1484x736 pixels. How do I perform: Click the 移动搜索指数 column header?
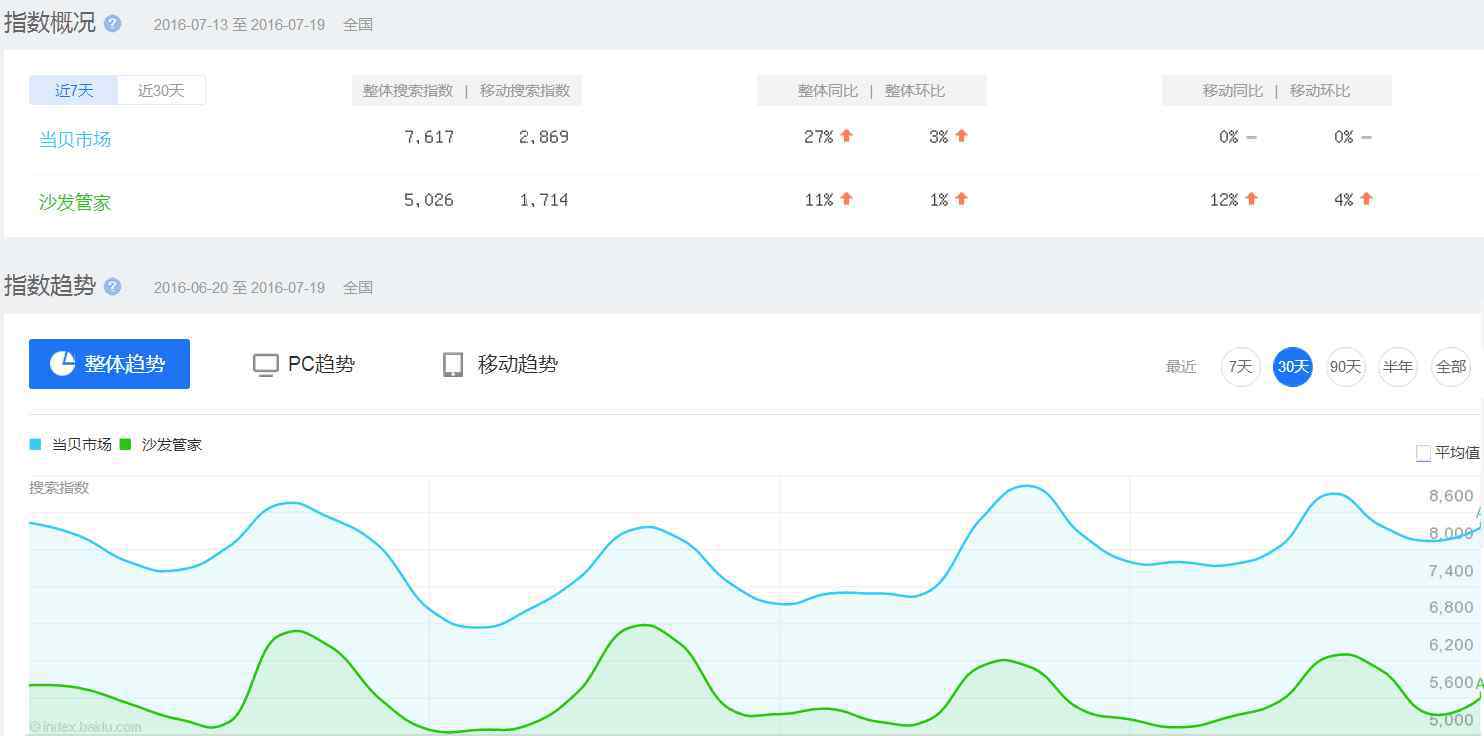[x=525, y=91]
